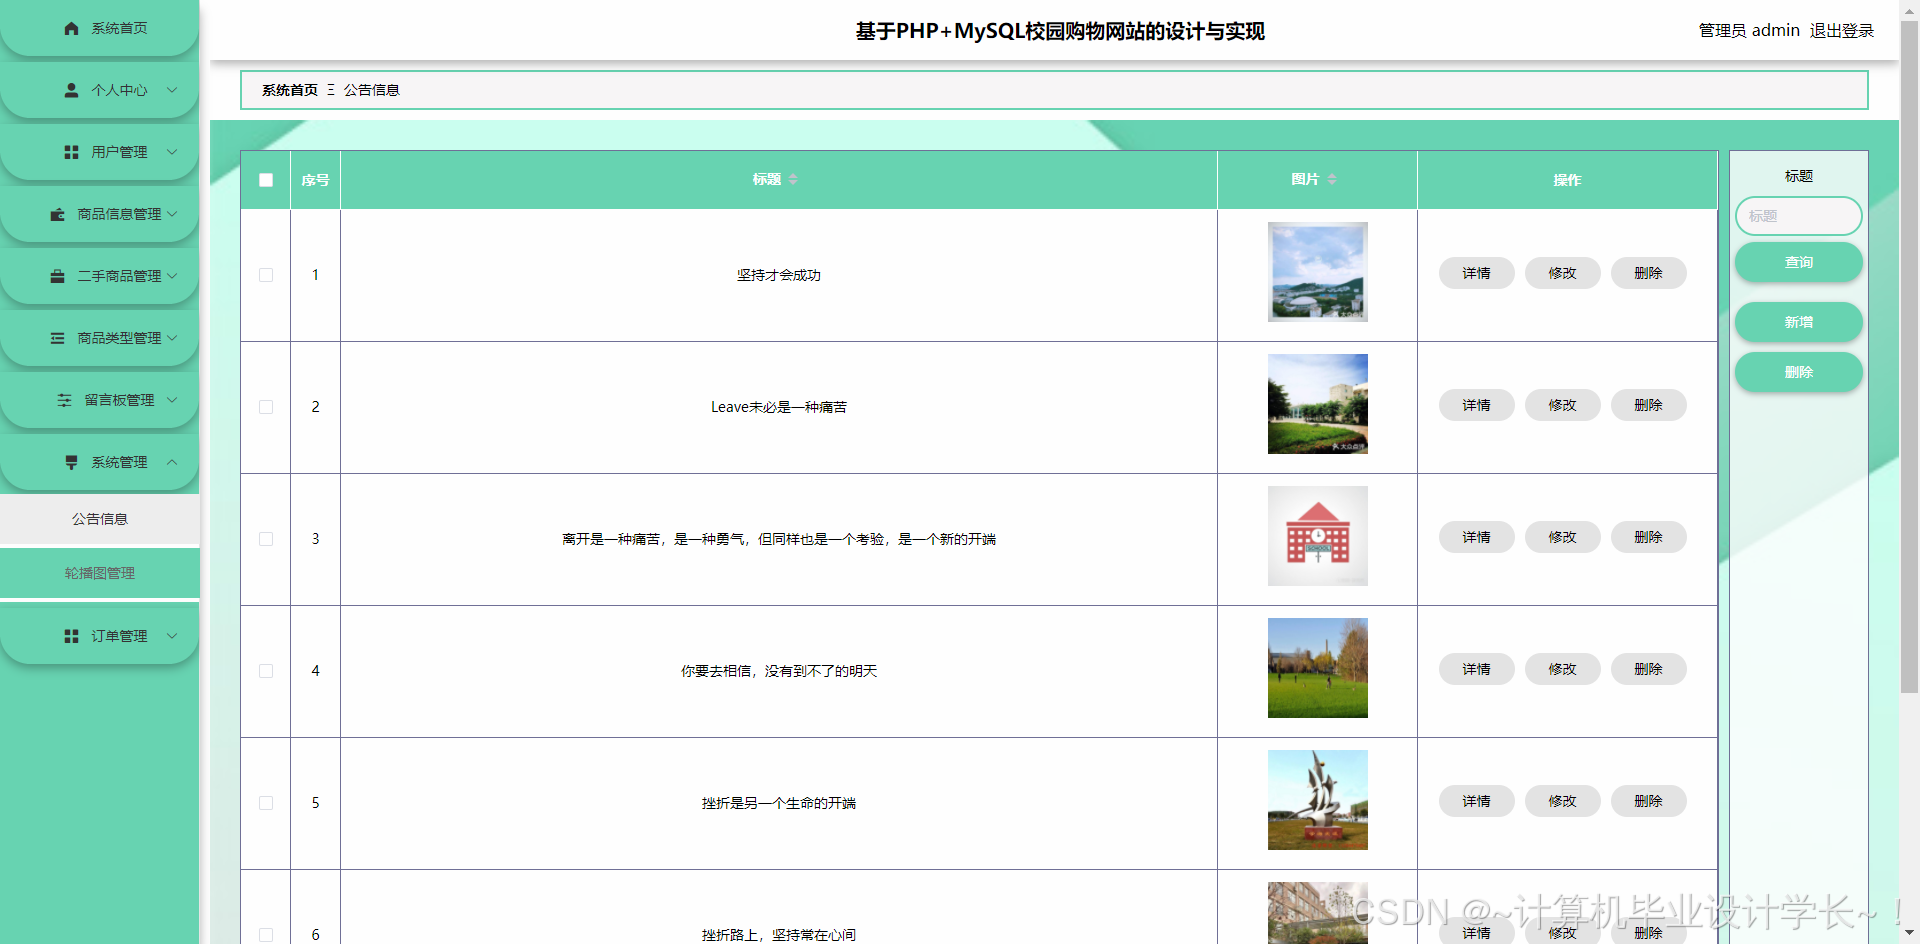Check the checkbox for row 4

[266, 671]
